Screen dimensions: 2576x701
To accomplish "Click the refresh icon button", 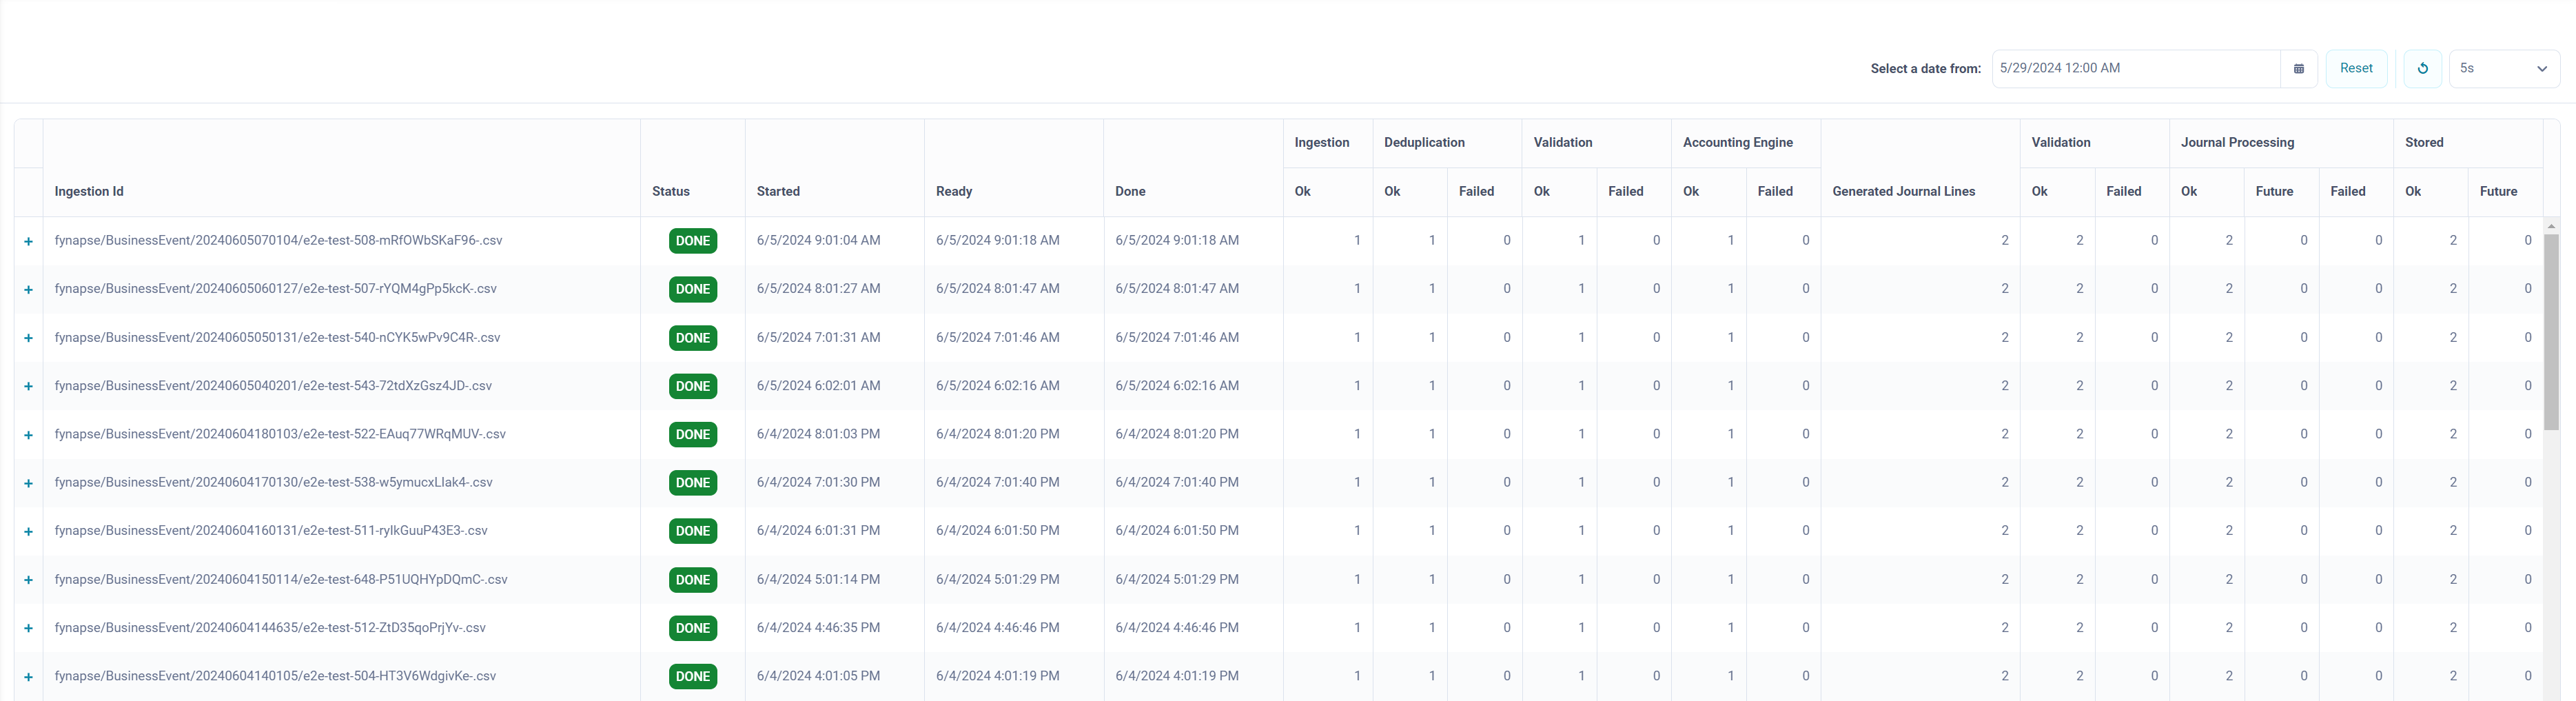I will click(2422, 69).
